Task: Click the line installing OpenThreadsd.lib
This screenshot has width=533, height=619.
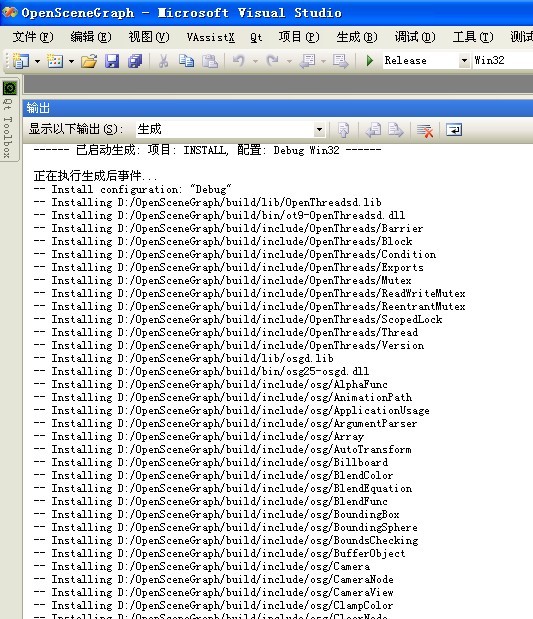Action: (x=207, y=203)
